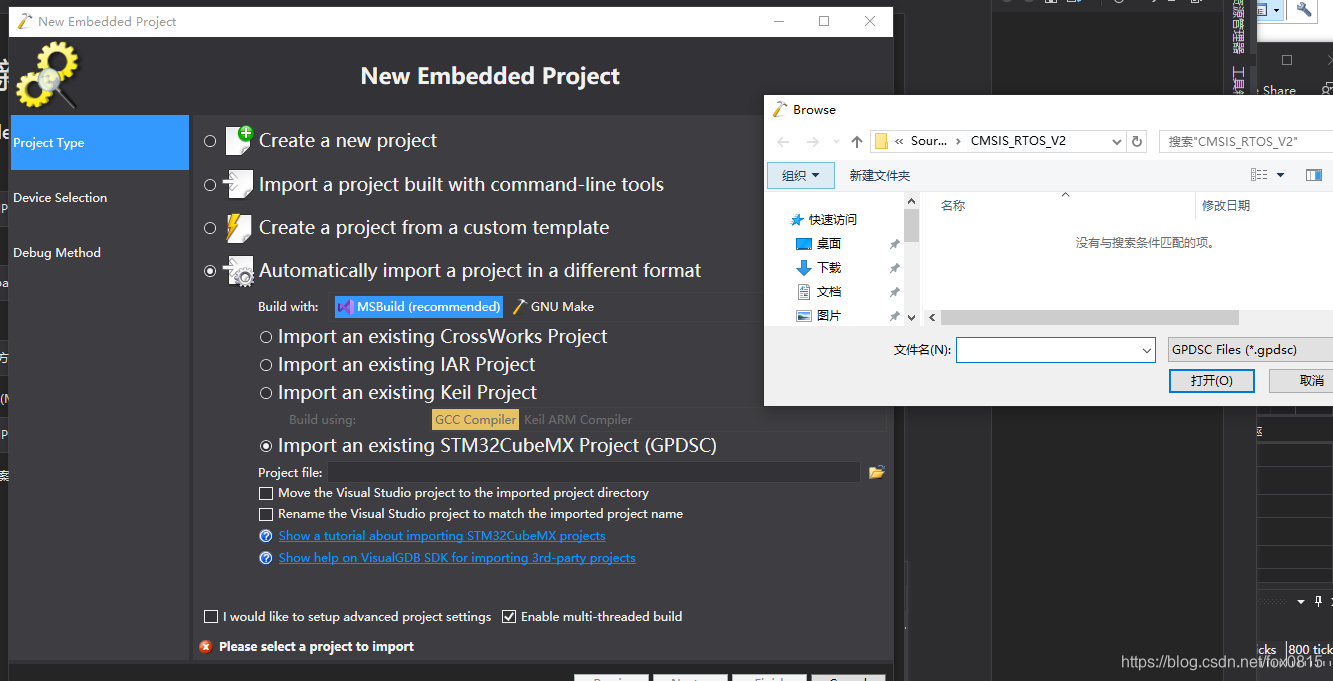Click the gears wizard logo in the header
This screenshot has height=681, width=1333.
47,75
